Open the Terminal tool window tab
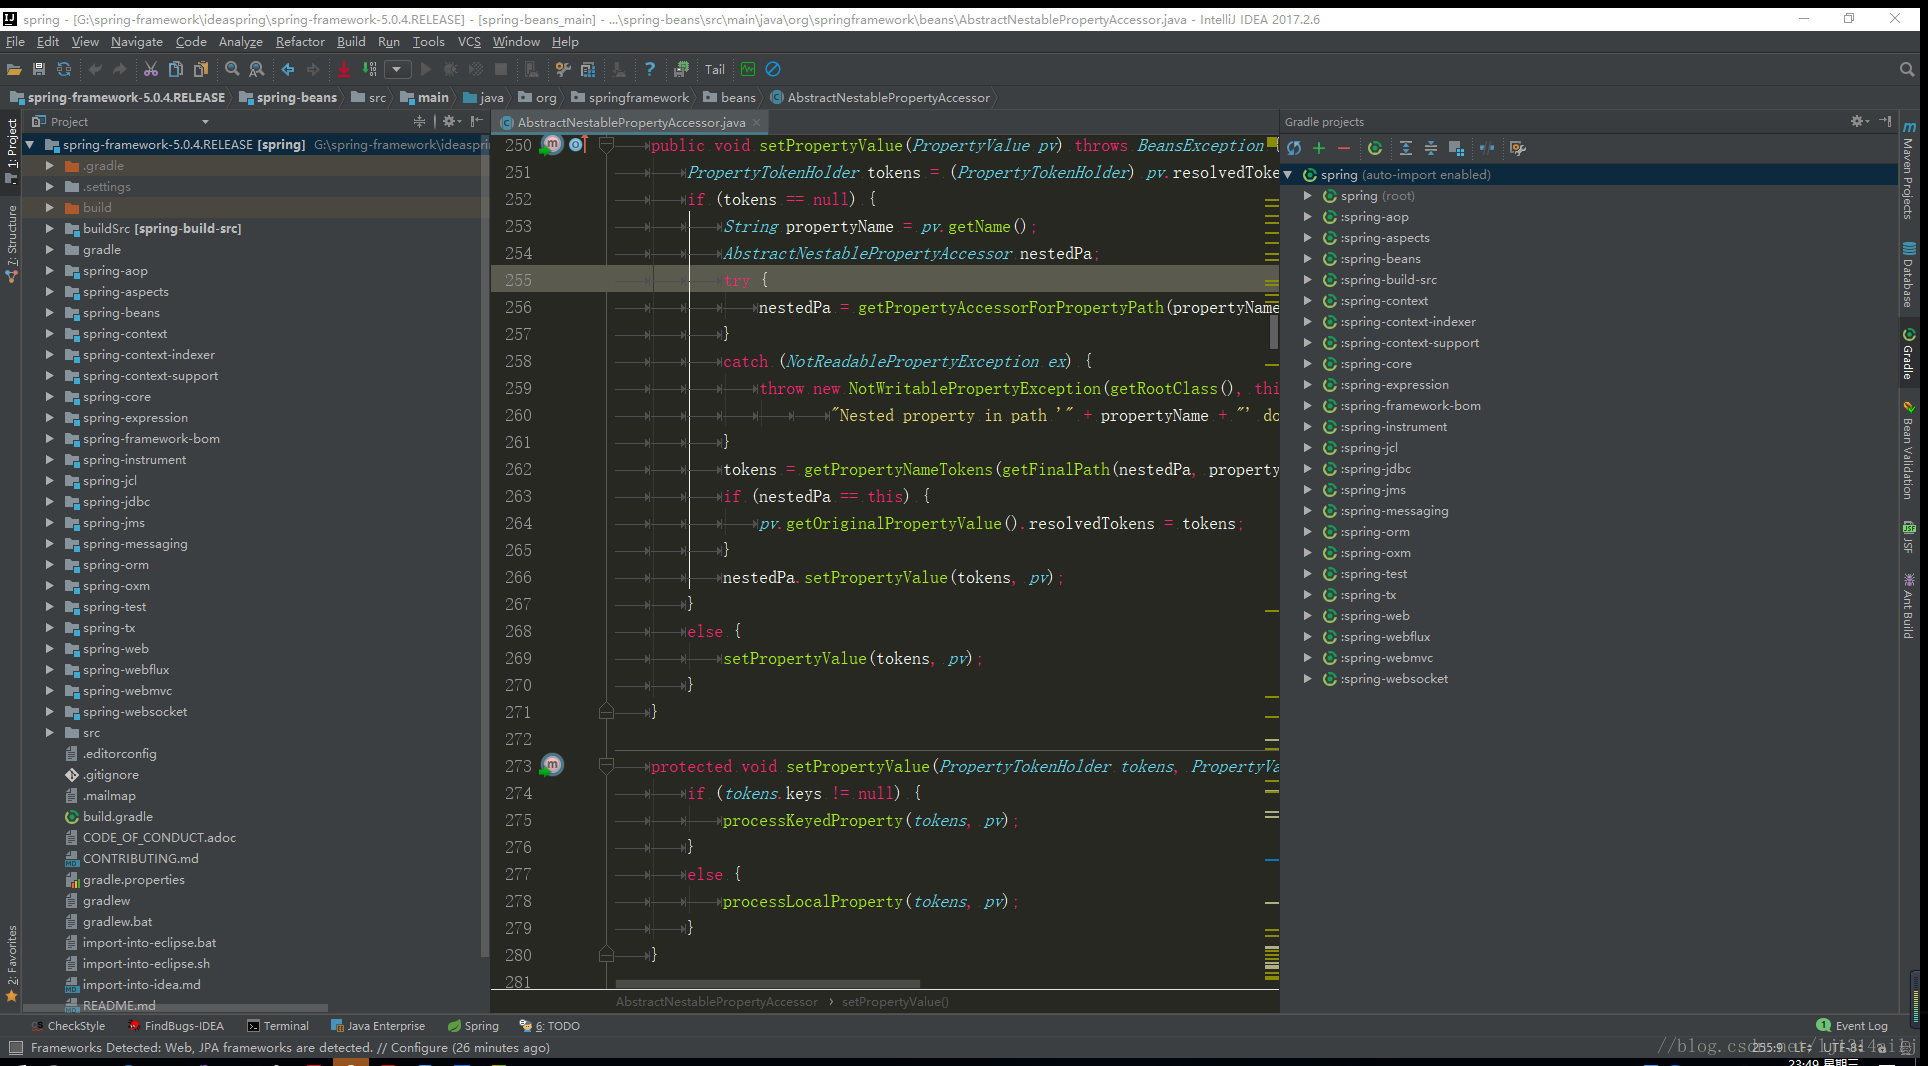1928x1066 pixels. pyautogui.click(x=278, y=1026)
